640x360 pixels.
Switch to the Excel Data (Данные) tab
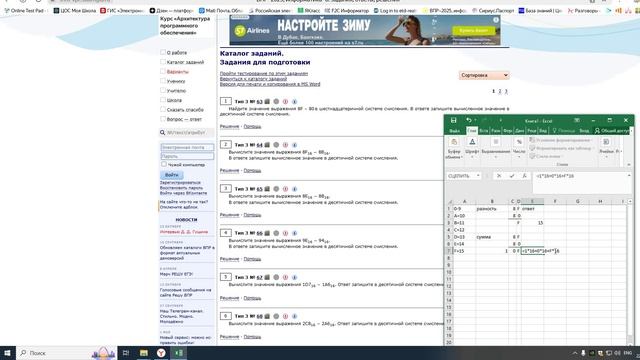(520, 131)
